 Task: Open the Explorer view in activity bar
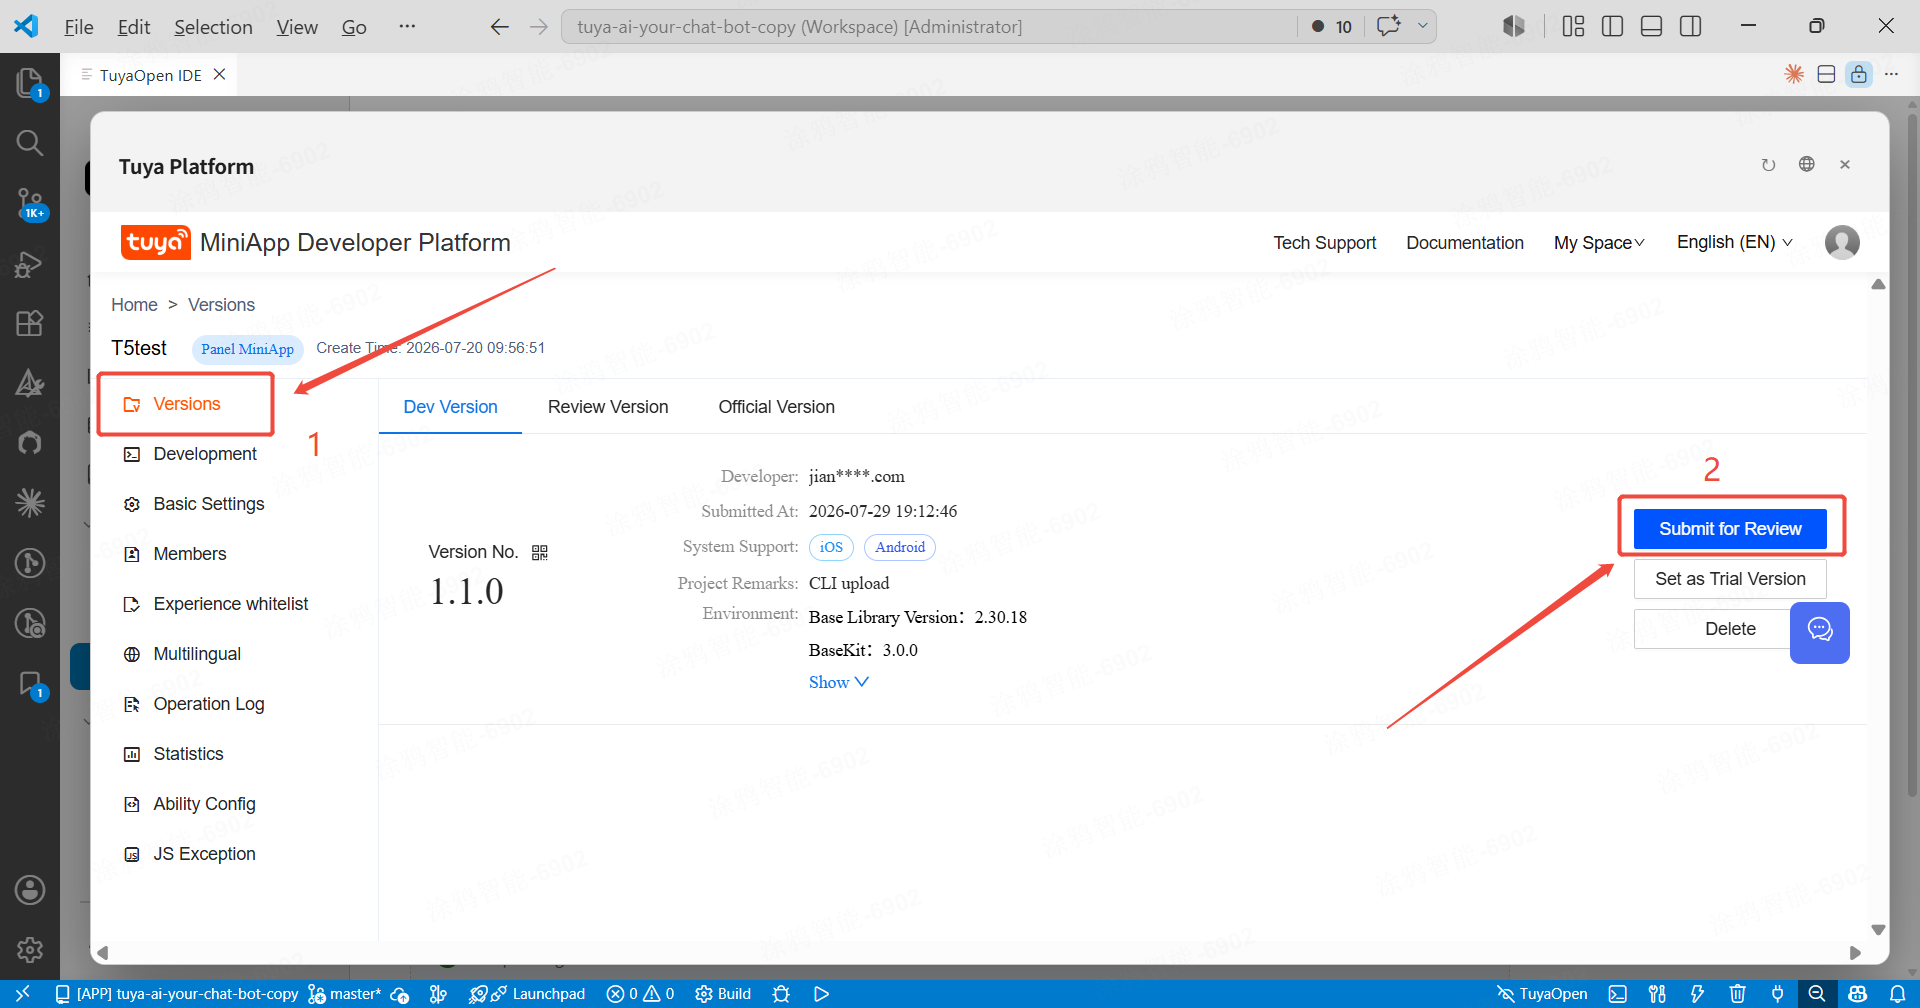click(30, 83)
